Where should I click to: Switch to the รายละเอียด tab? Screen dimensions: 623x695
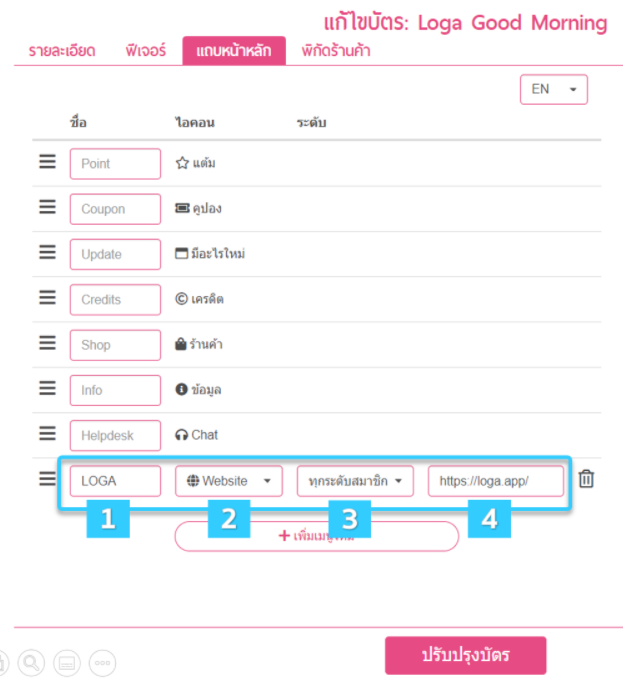point(62,51)
